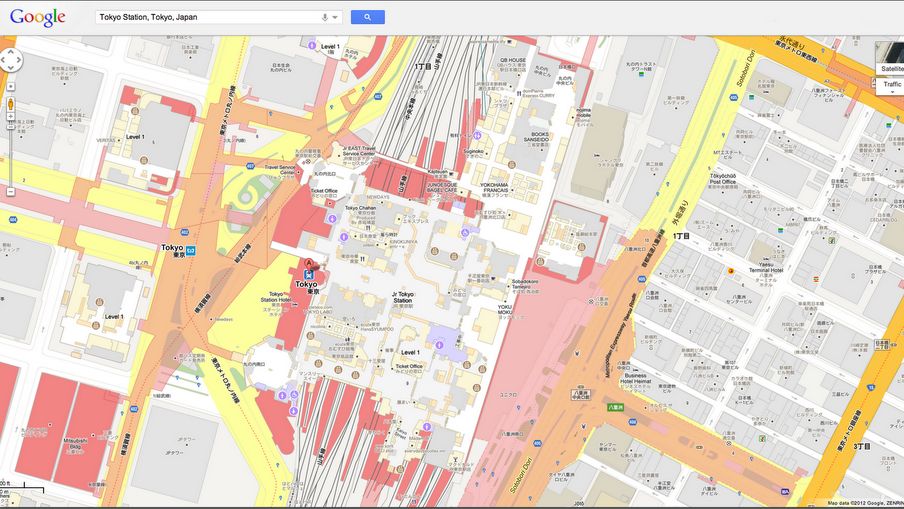Click the blue search magnifier button

coord(367,17)
